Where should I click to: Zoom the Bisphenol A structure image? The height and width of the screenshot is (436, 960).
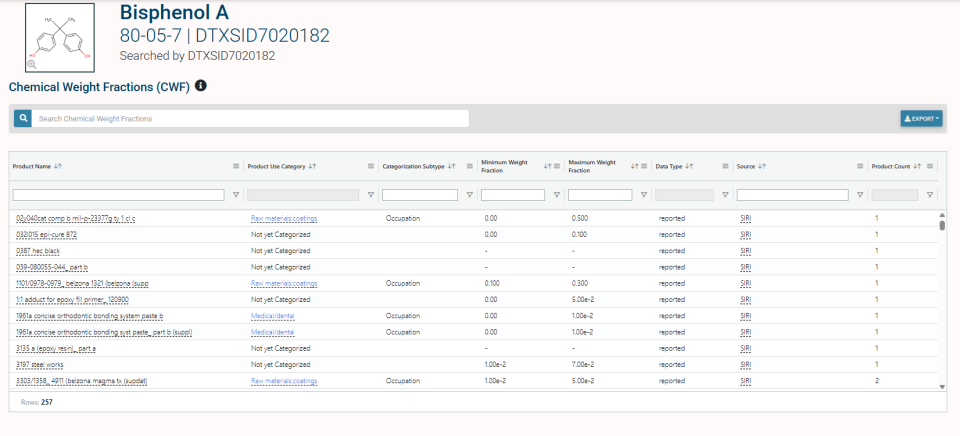click(32, 64)
